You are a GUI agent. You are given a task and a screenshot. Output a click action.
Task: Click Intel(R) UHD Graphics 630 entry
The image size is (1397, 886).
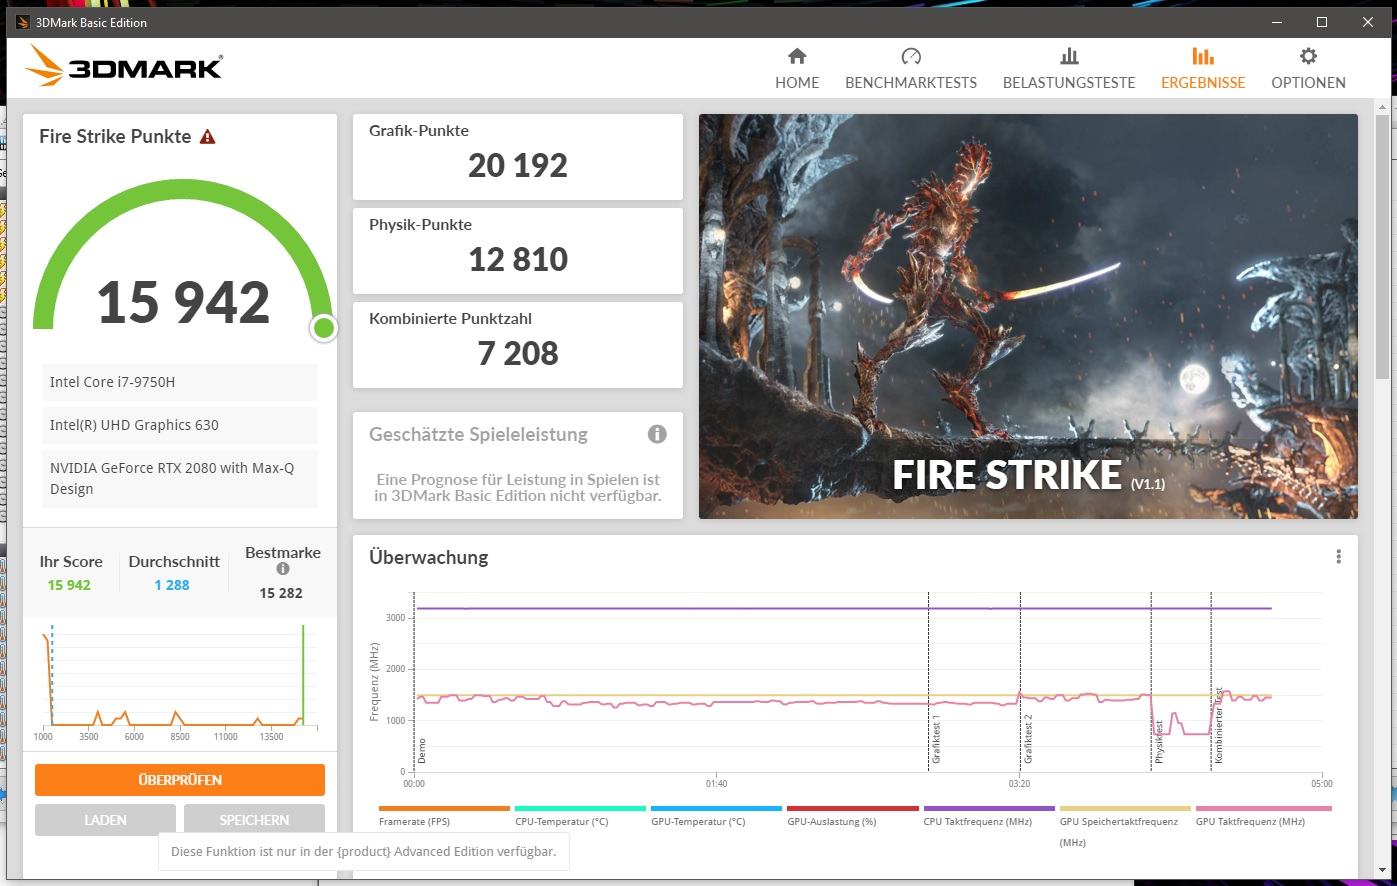tap(180, 425)
